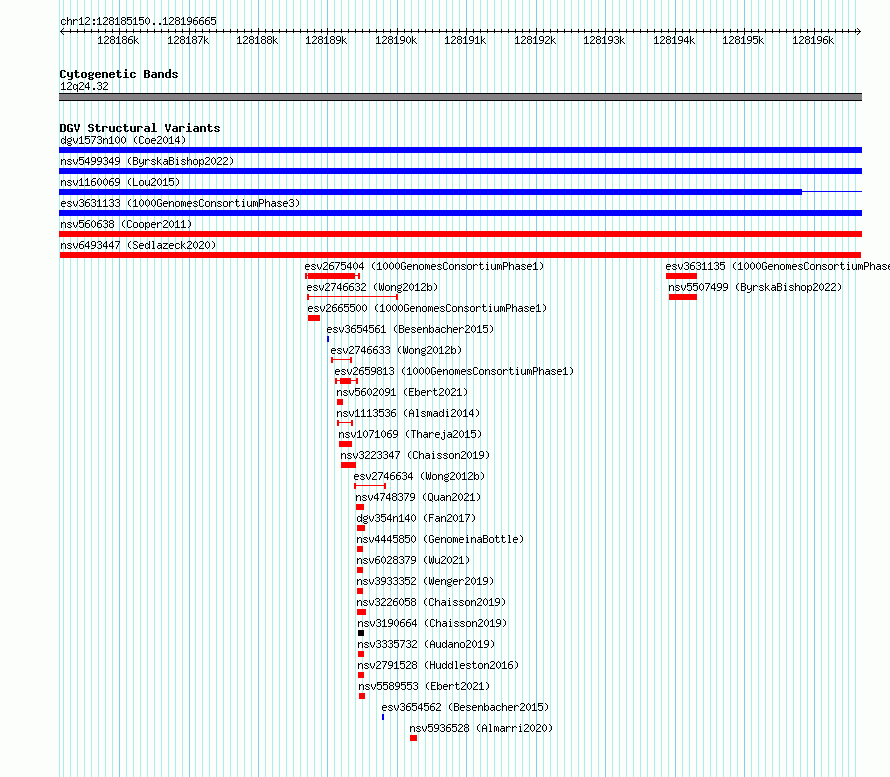890x777 pixels.
Task: Click nsv560638 (Cooper2011) label
Action: (126, 224)
